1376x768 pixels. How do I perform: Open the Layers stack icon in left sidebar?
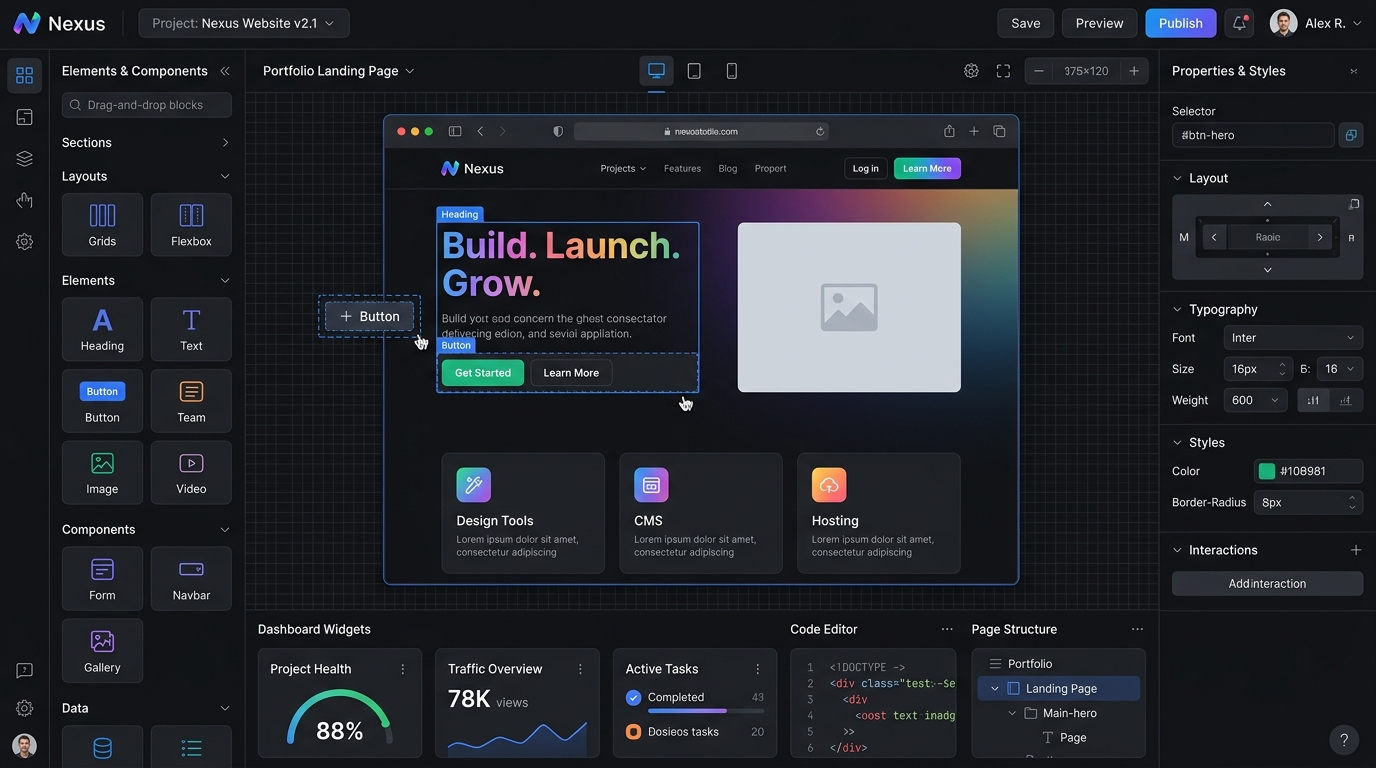25,159
